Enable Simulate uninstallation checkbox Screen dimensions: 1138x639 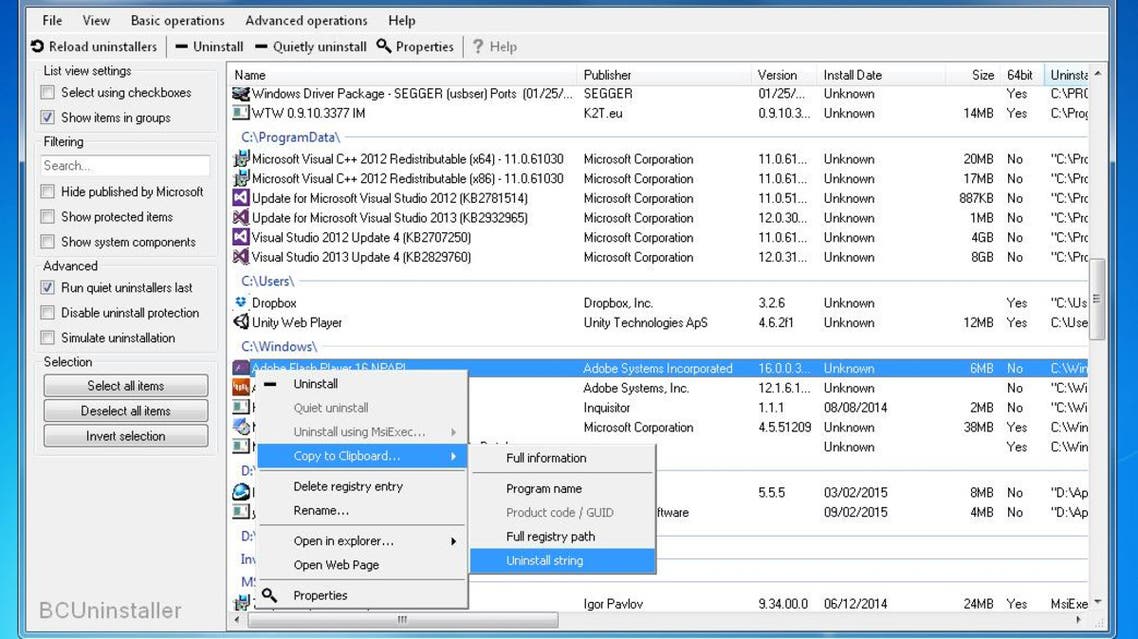(x=48, y=338)
